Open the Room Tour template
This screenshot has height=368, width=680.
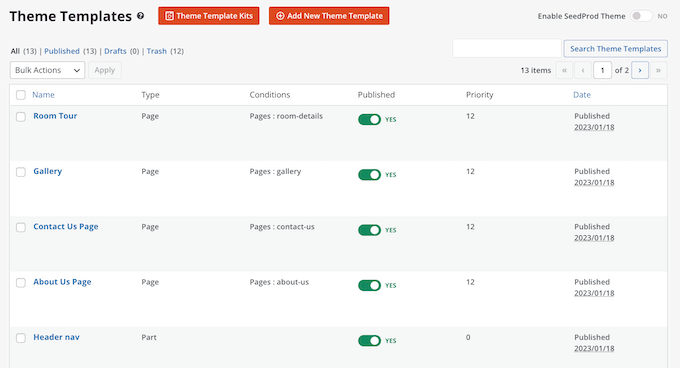(55, 116)
